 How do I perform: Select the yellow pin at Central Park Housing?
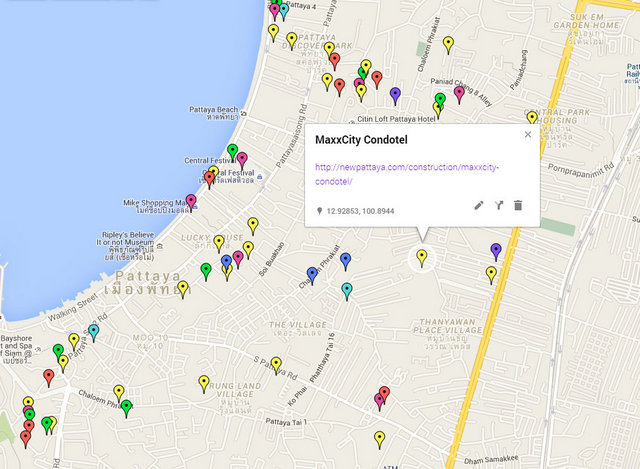532,118
